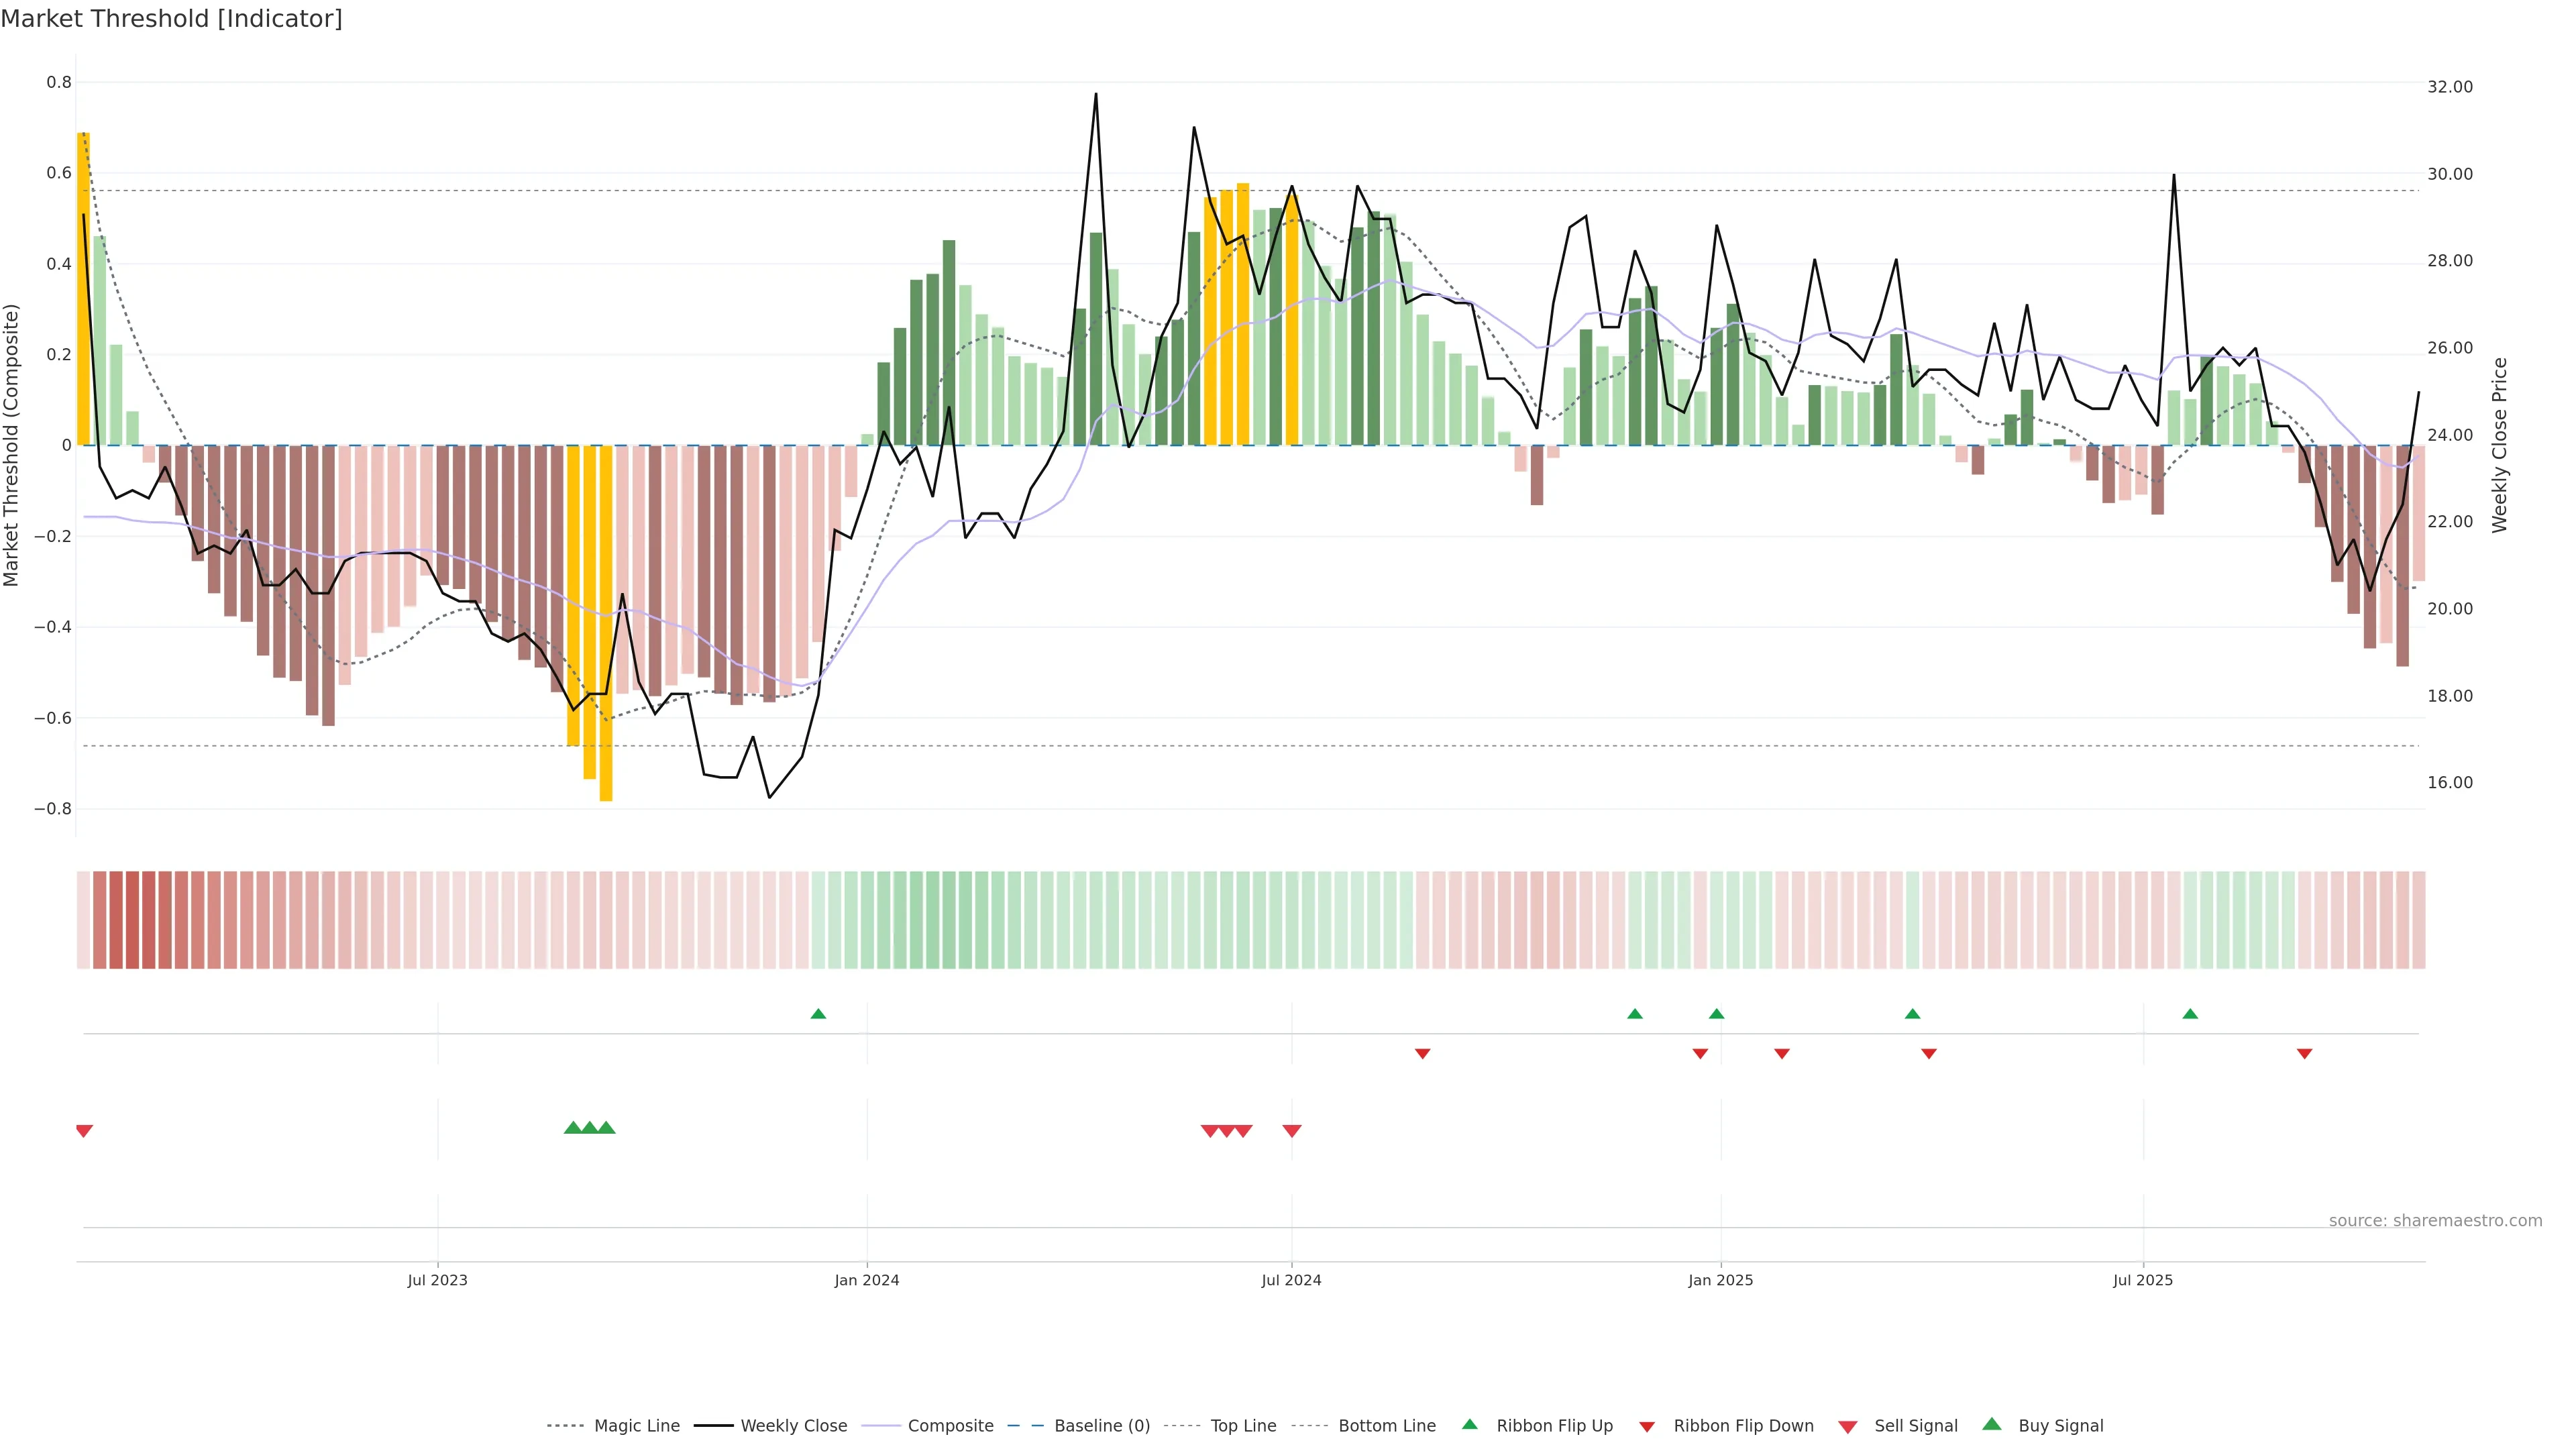Image resolution: width=2576 pixels, height=1449 pixels.
Task: Click Ribbon Flip Down legend triangle icon
Action: [x=1647, y=1427]
